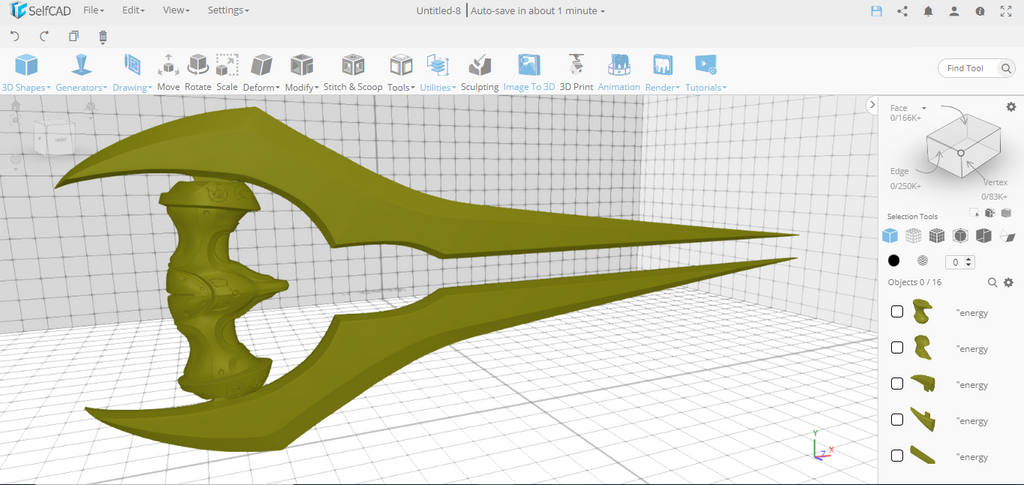Open notifications bell

tap(928, 11)
